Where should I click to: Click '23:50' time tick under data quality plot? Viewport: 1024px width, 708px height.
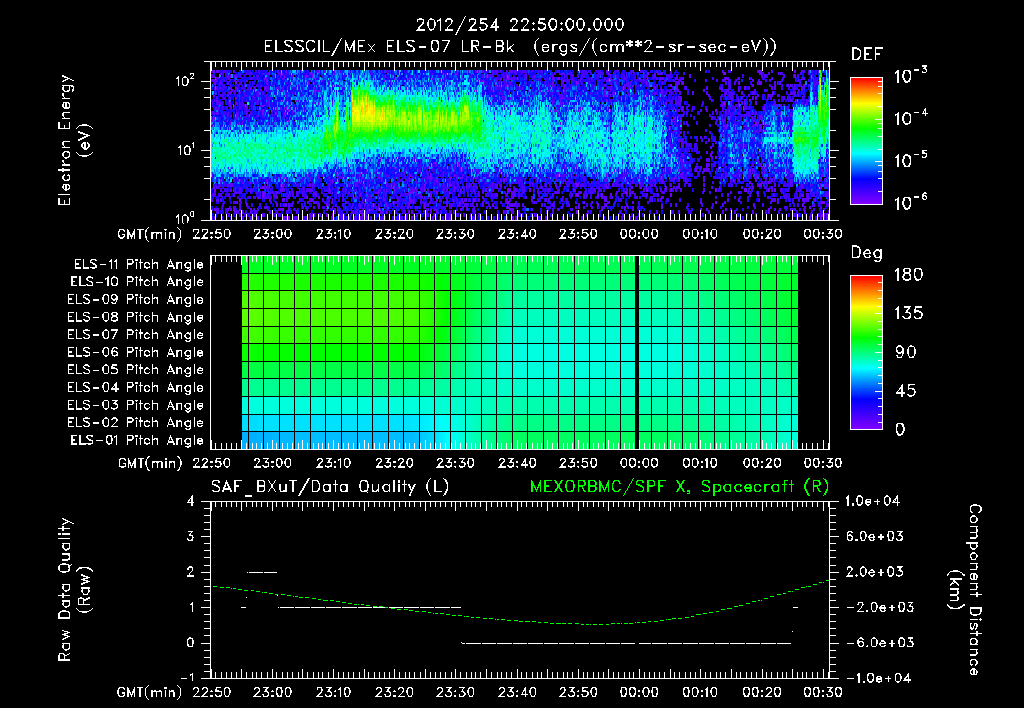[x=578, y=692]
